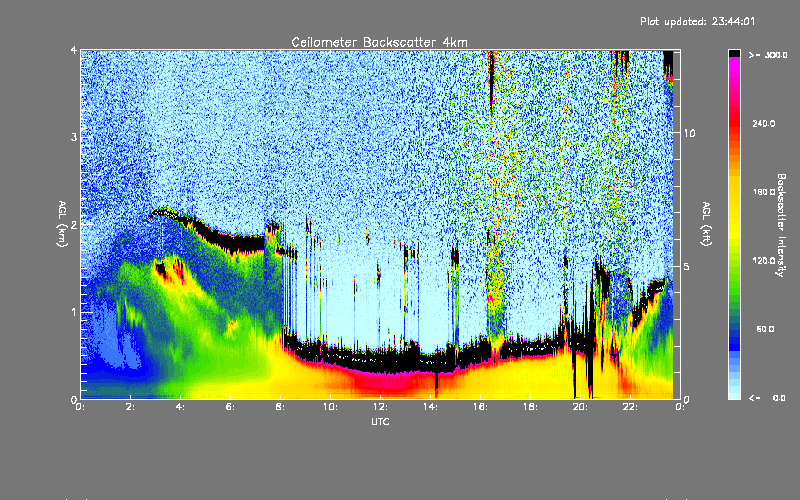This screenshot has width=800, height=500.
Task: Click the 'Ceilometer Backscatter 4km' plot title
Action: point(379,42)
